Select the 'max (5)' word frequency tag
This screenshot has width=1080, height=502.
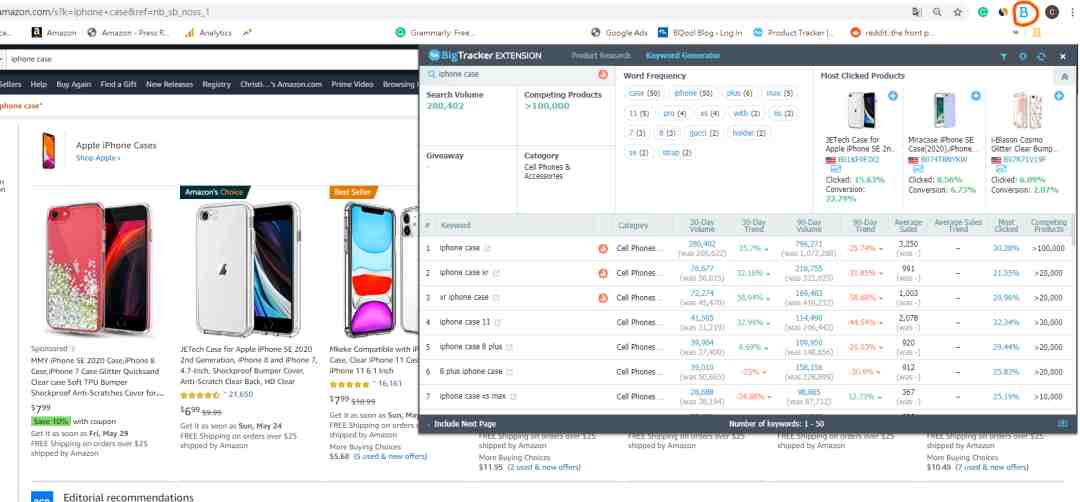(x=779, y=93)
